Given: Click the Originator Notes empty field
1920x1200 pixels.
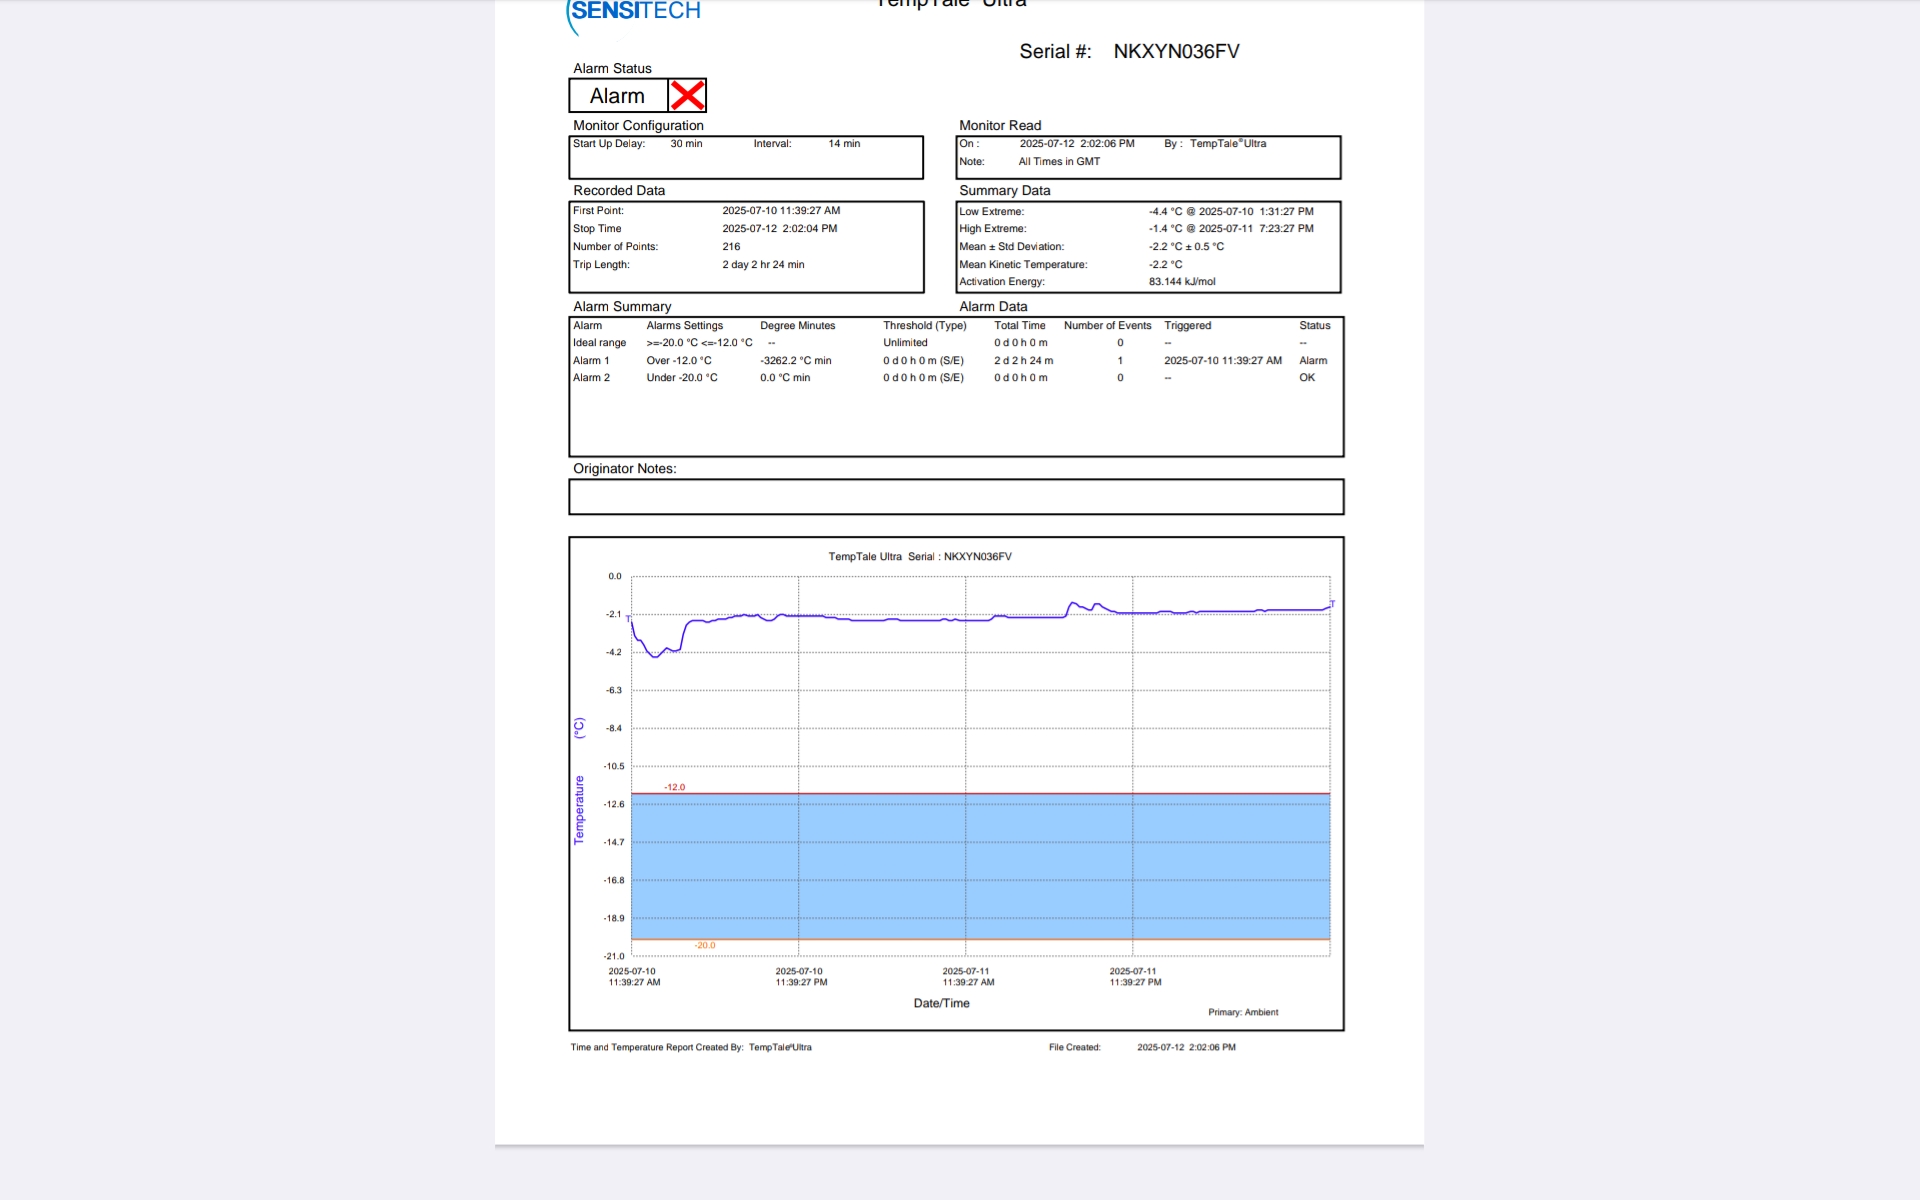Looking at the screenshot, I should (x=955, y=497).
